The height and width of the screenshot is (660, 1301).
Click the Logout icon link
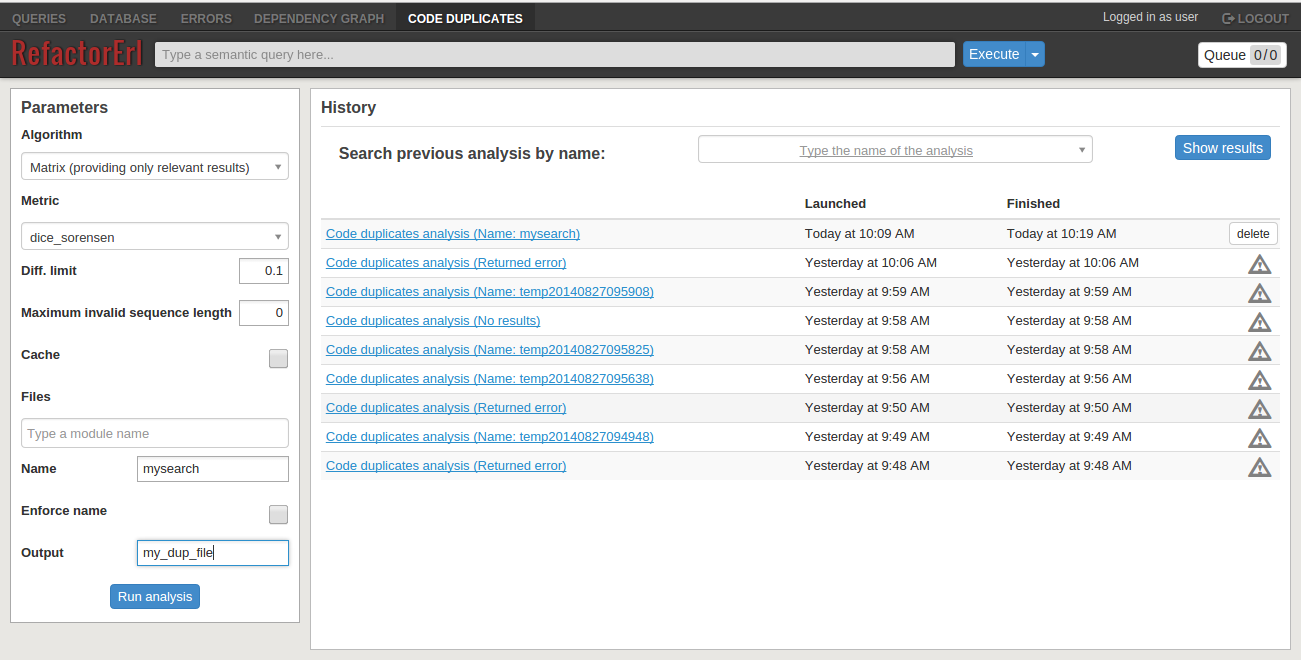(1255, 18)
